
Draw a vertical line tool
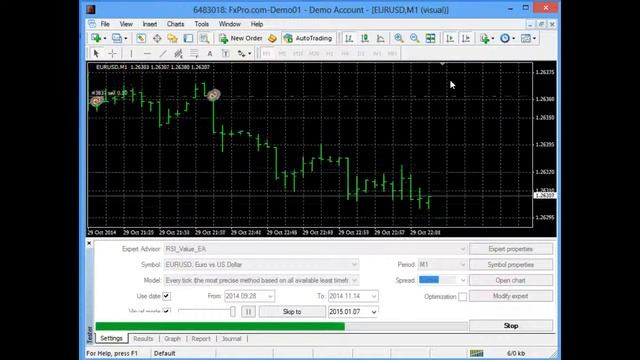click(x=131, y=53)
